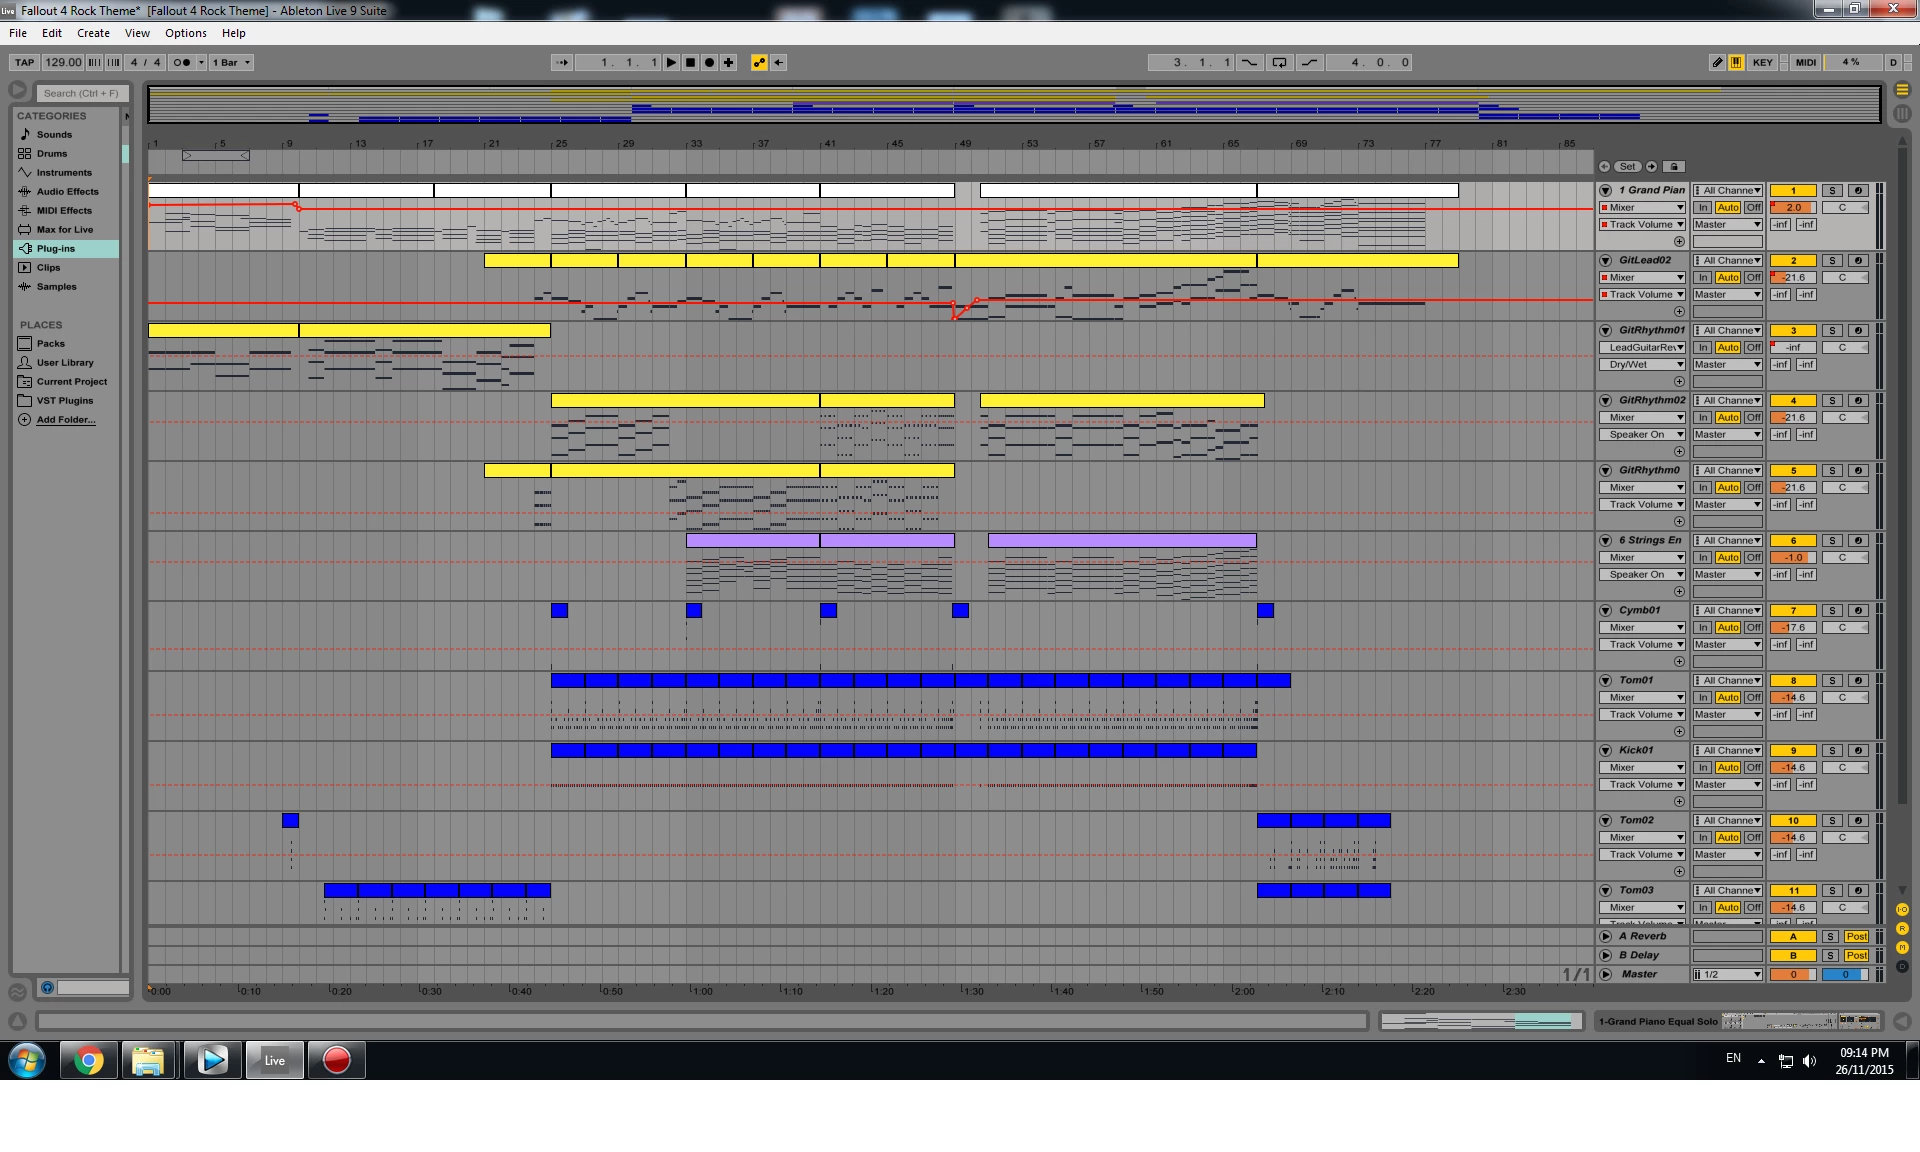Open Master track 1/2 output dropdown
Image resolution: width=1920 pixels, height=1152 pixels.
point(1728,974)
